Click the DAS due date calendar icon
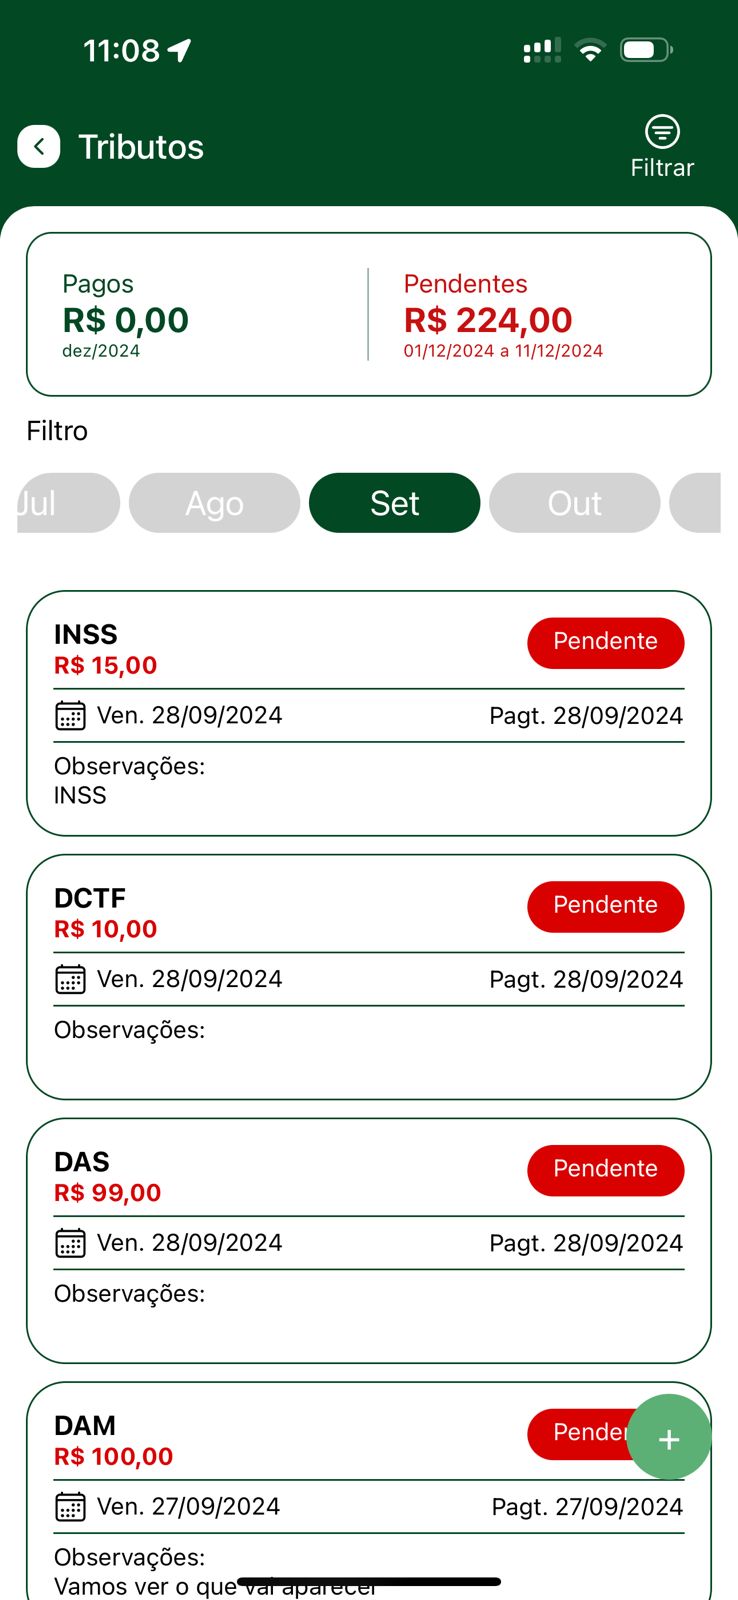The image size is (738, 1600). (x=70, y=1243)
